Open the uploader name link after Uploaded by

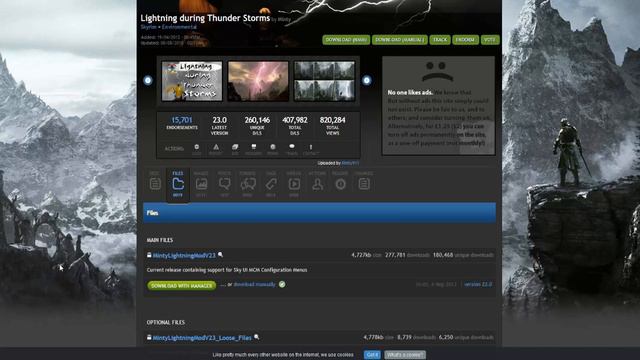point(350,163)
